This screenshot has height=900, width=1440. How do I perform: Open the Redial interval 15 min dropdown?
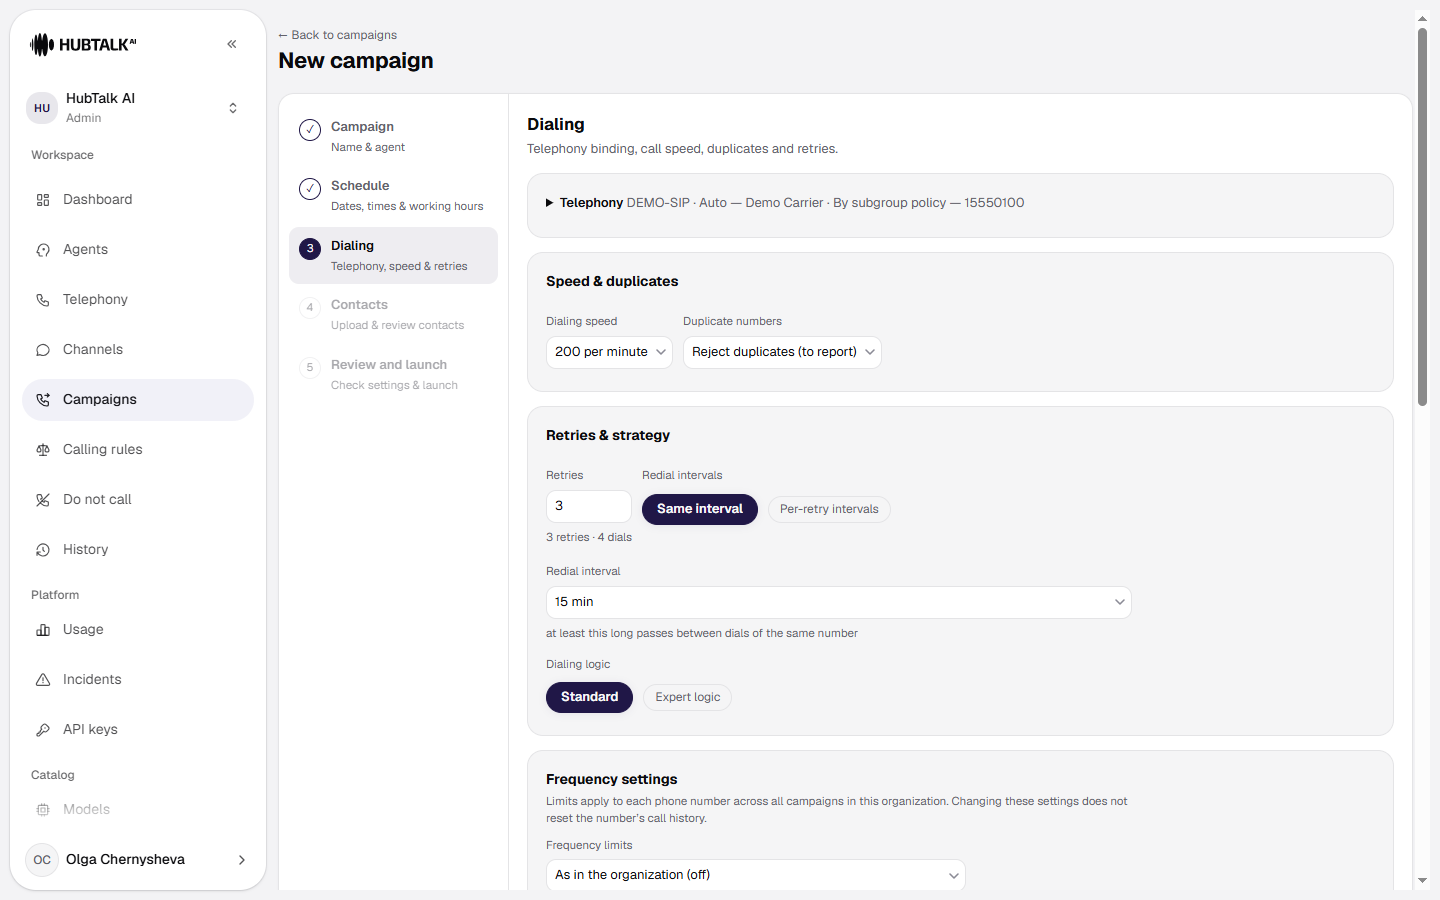839,602
